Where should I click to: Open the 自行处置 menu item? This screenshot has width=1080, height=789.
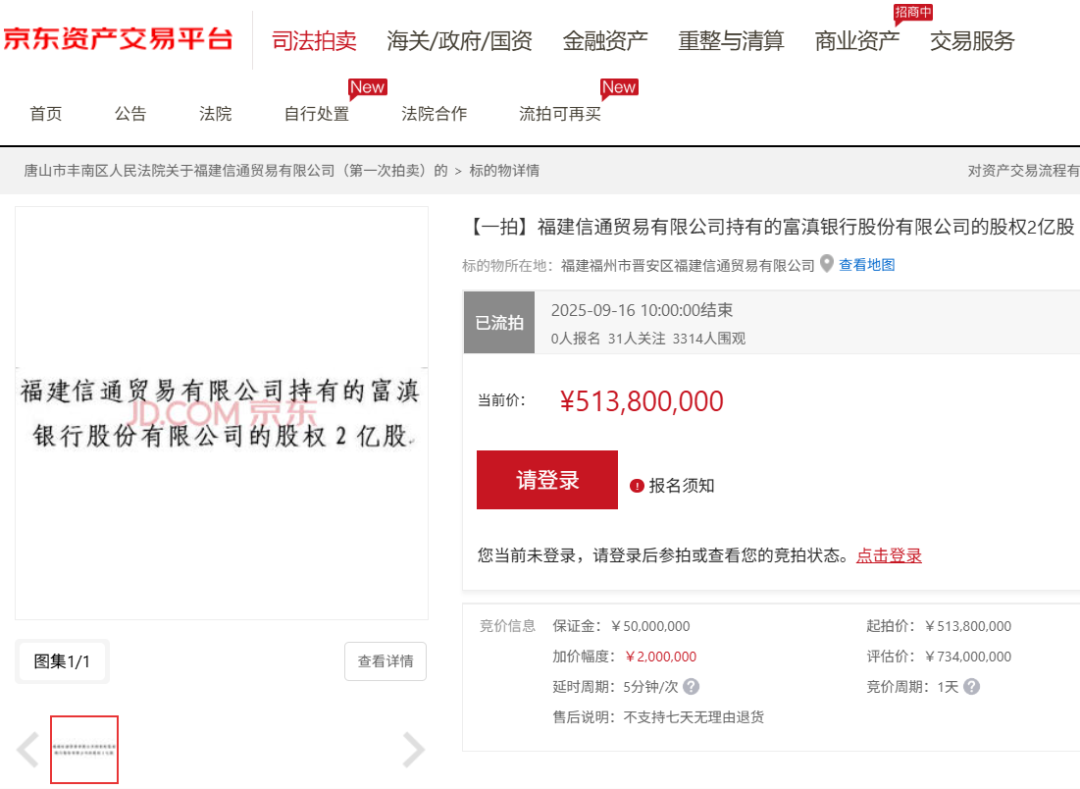pyautogui.click(x=317, y=114)
